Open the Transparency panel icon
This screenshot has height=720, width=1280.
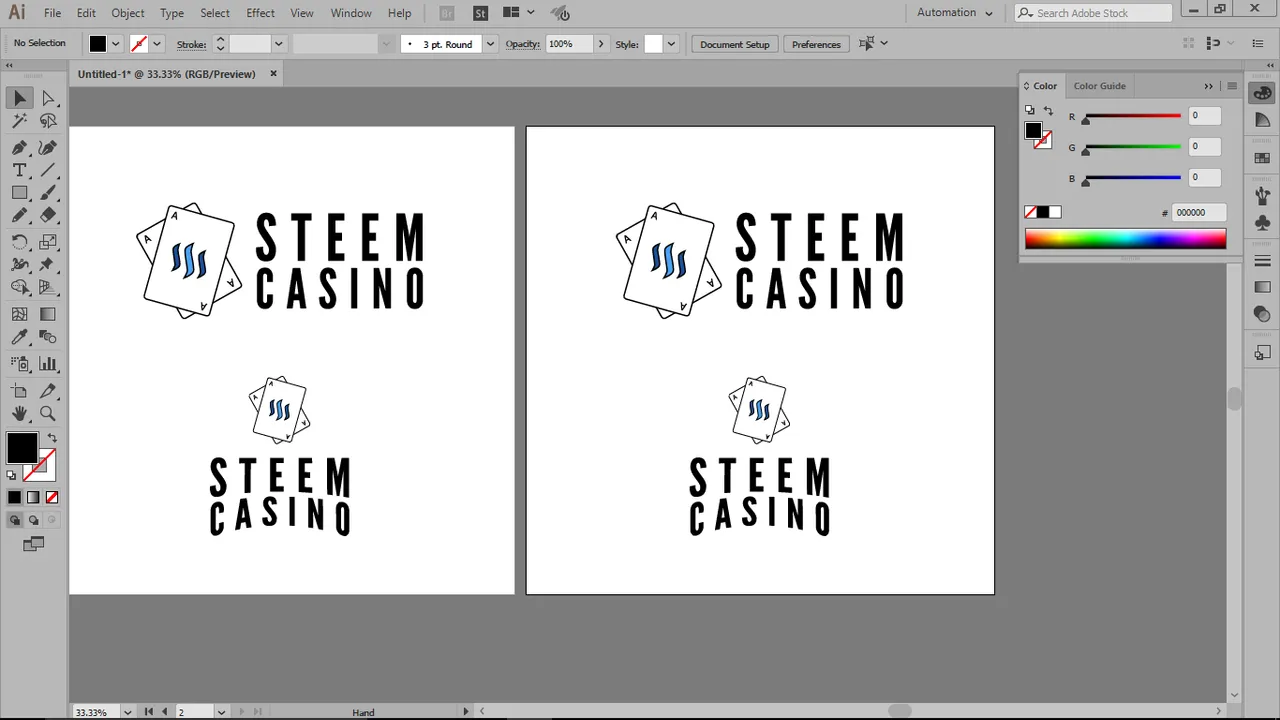tap(1262, 315)
